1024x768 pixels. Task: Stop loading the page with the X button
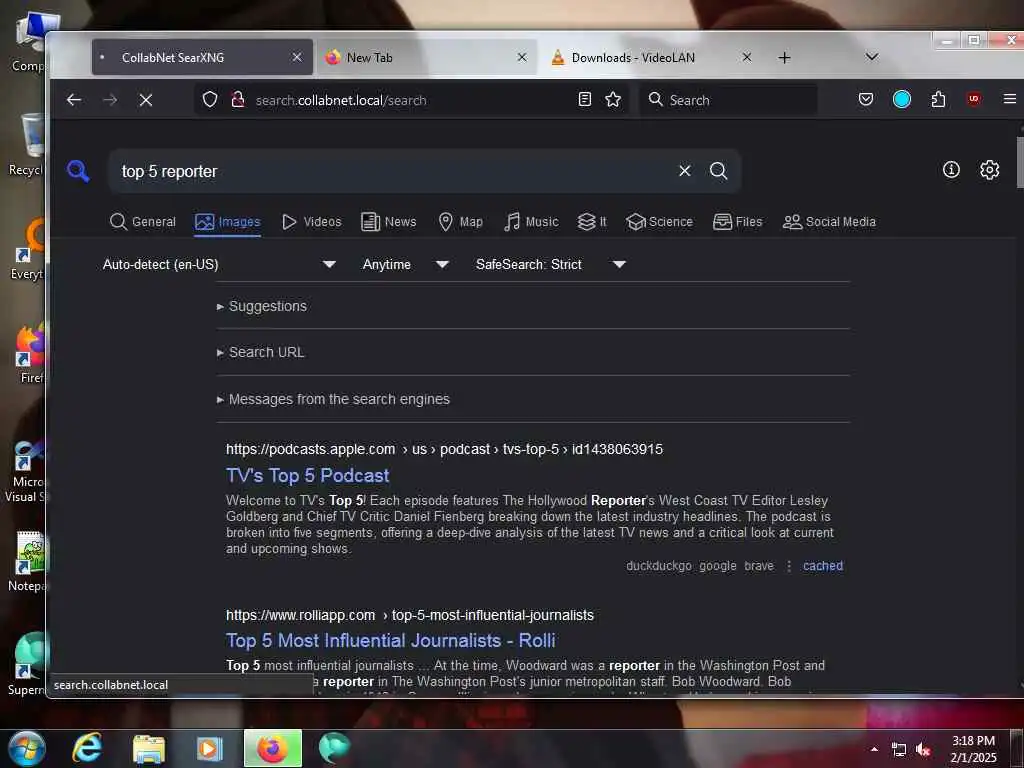[146, 100]
